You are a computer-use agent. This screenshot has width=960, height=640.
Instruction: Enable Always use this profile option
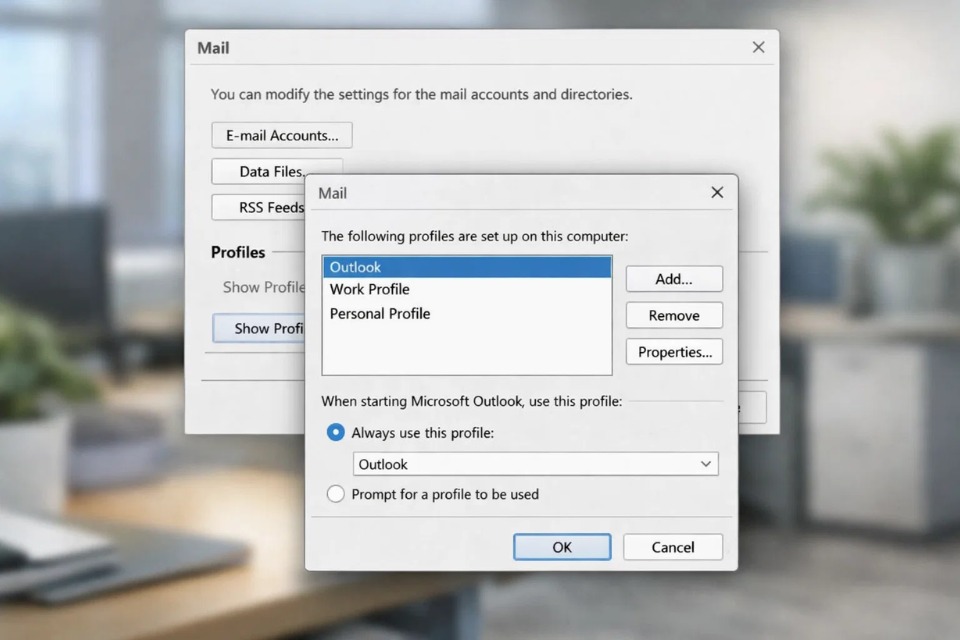pyautogui.click(x=335, y=432)
